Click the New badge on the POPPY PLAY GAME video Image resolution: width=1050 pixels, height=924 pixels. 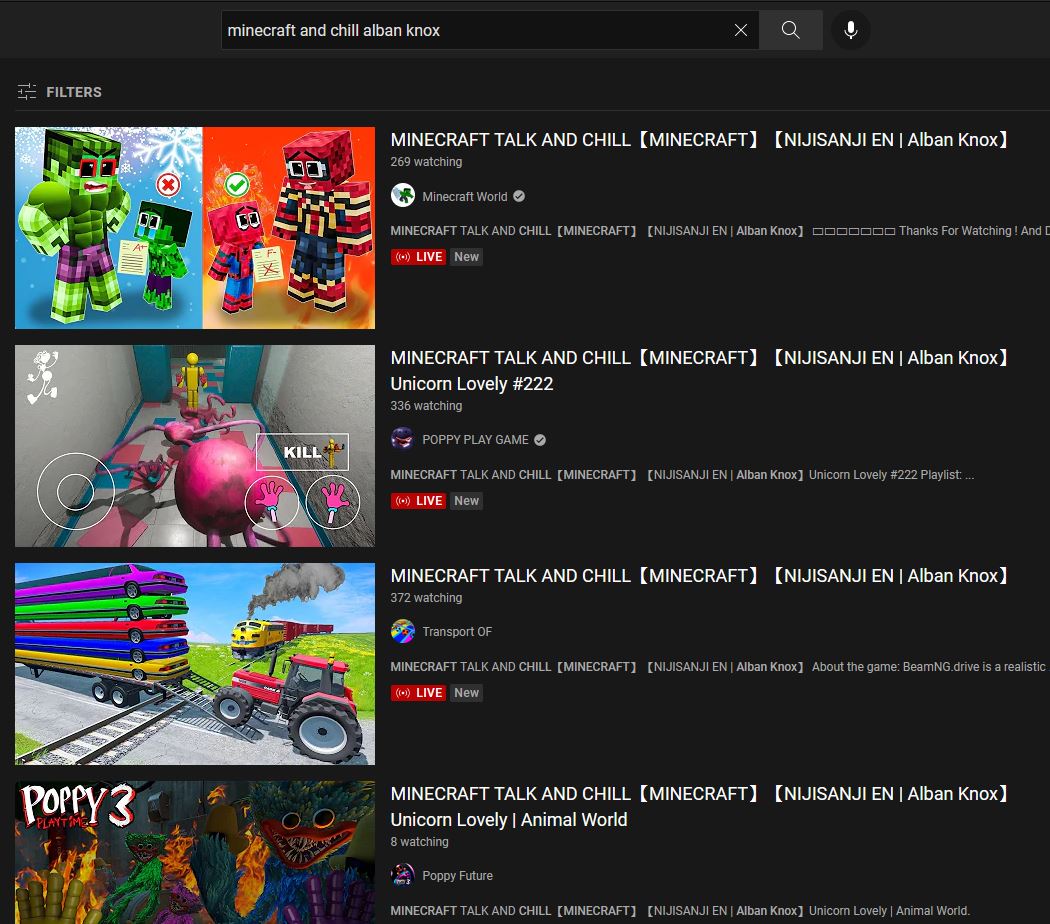pyautogui.click(x=466, y=500)
